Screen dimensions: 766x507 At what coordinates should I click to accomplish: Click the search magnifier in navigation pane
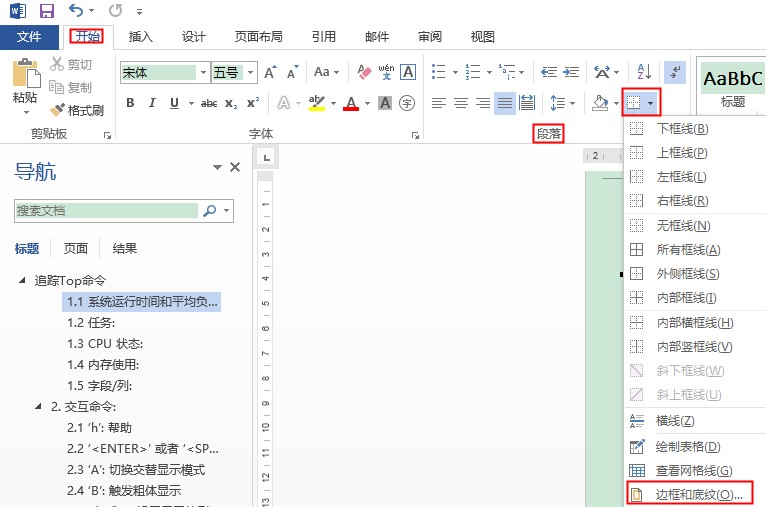tap(210, 211)
